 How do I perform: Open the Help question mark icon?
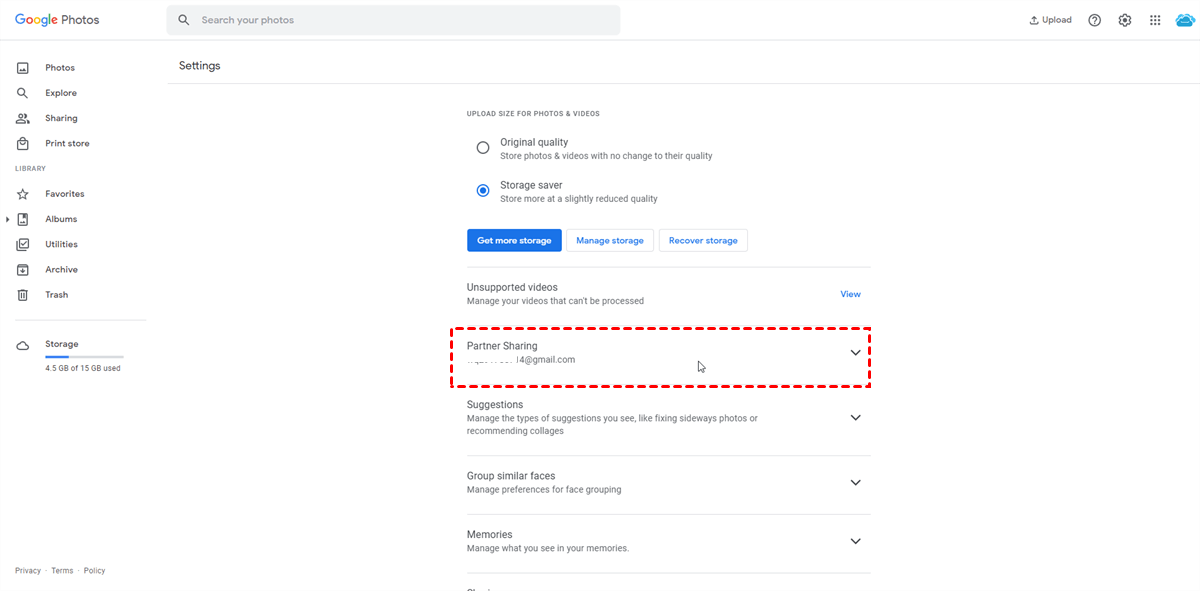[1095, 20]
